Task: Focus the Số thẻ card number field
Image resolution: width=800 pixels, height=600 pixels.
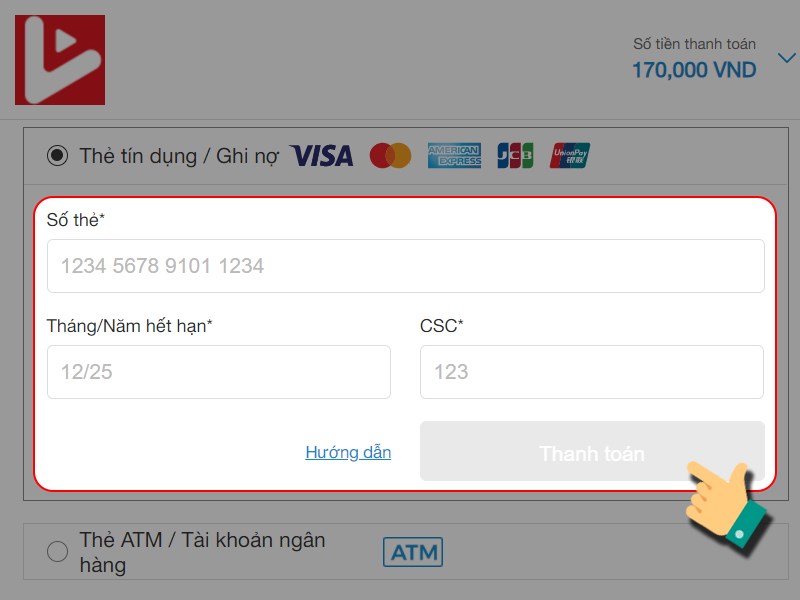Action: coord(406,266)
